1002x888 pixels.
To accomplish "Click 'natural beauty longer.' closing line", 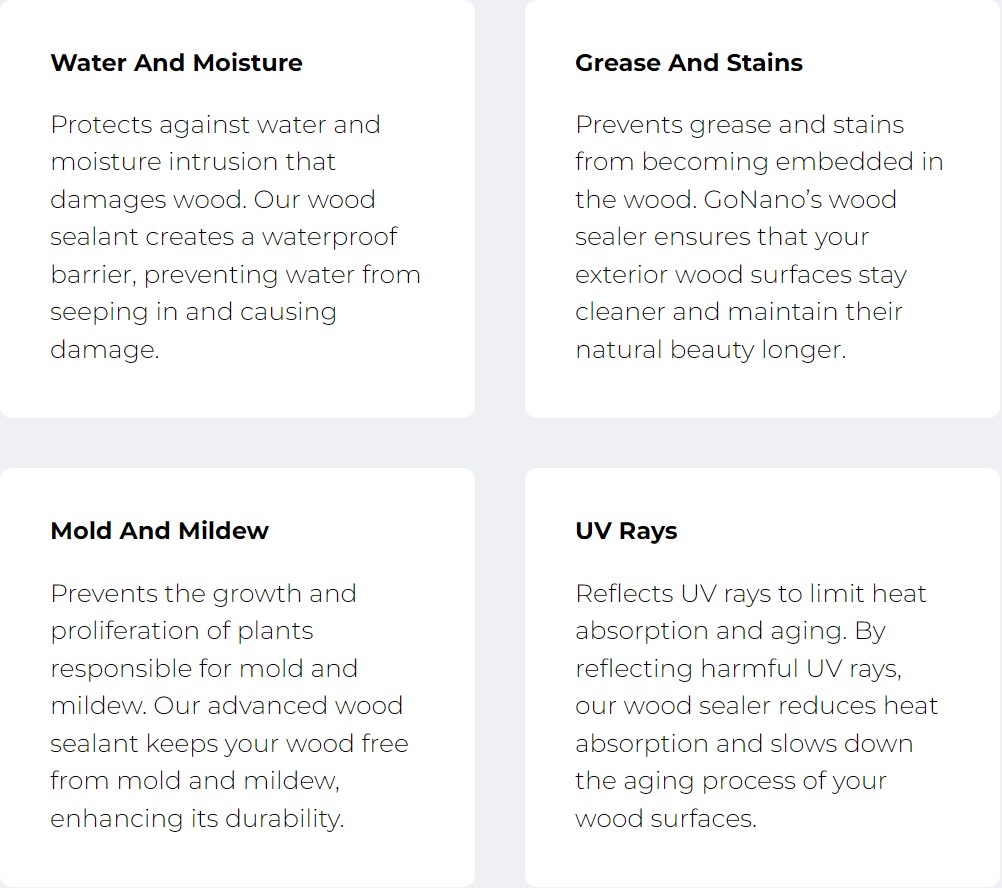I will point(711,350).
